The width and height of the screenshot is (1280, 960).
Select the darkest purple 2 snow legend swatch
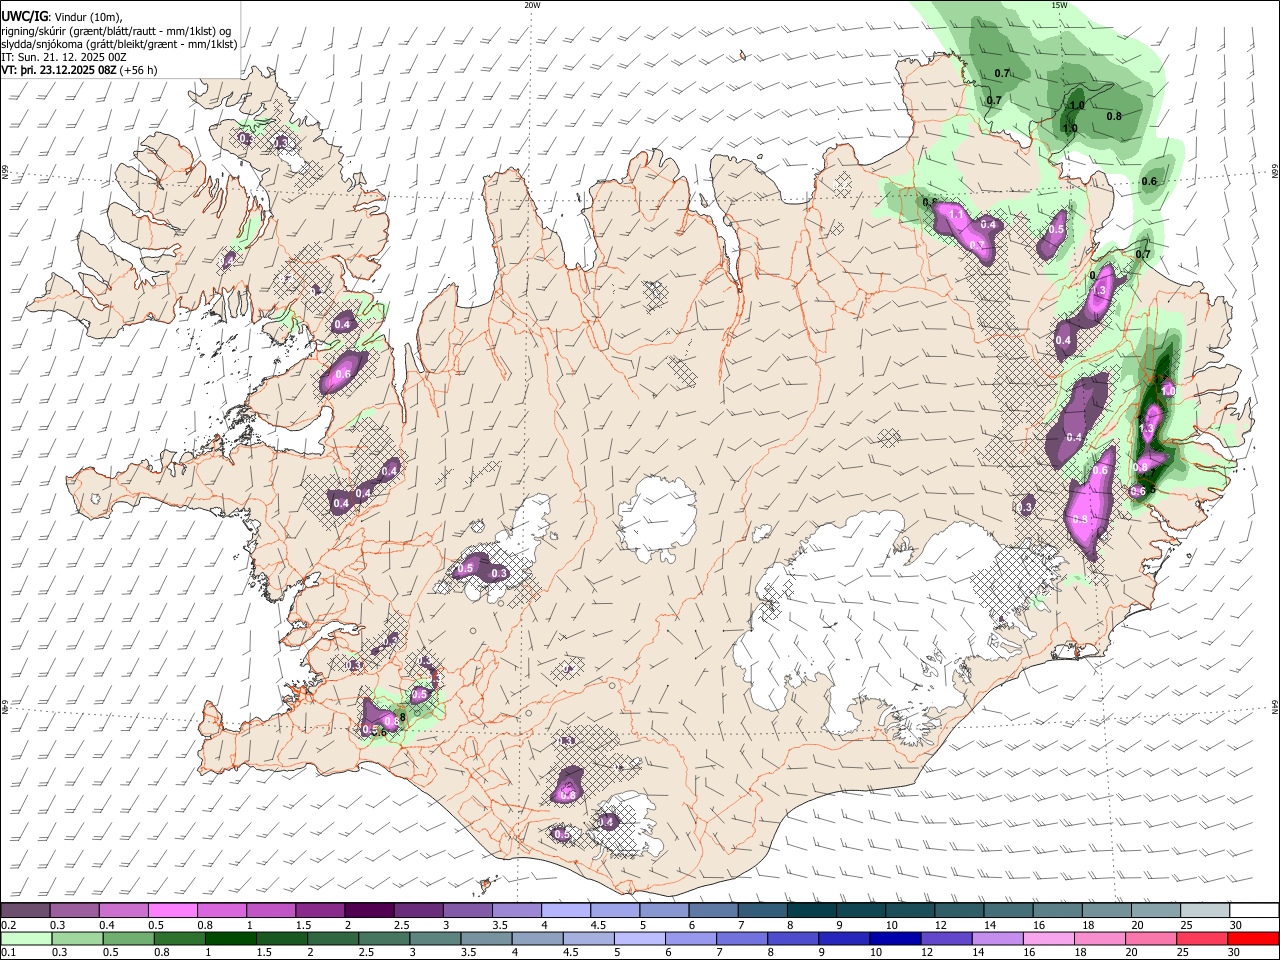369,911
